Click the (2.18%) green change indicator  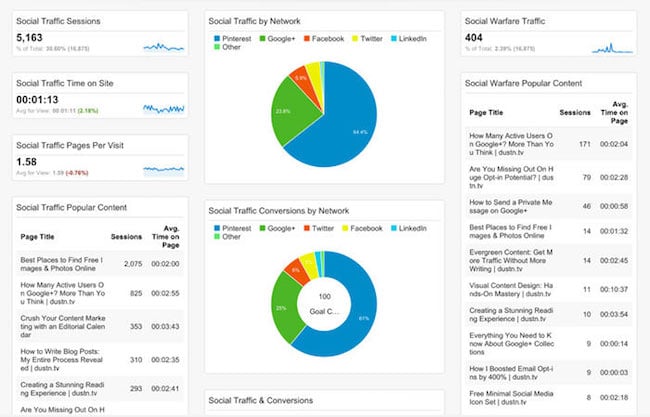point(88,111)
